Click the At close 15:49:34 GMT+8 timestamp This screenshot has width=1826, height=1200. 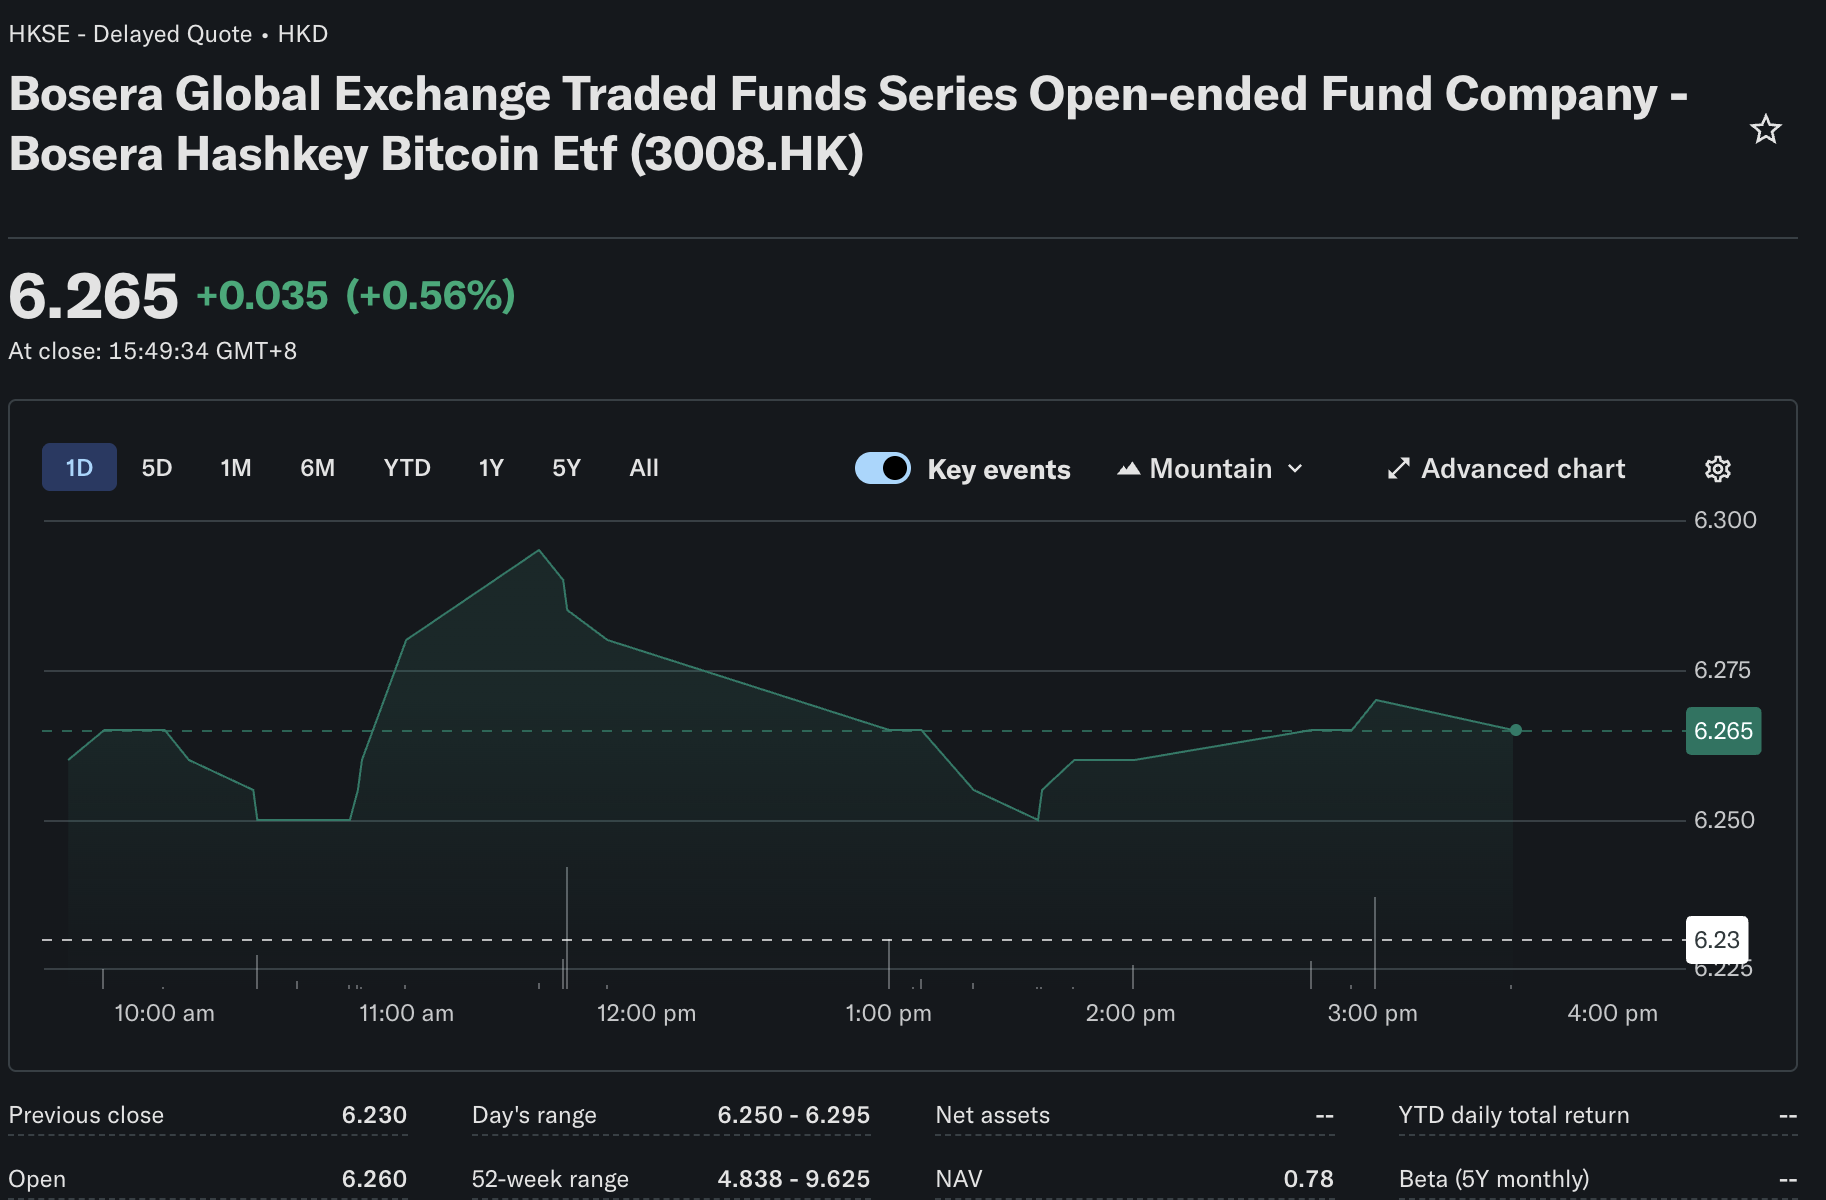click(x=153, y=351)
